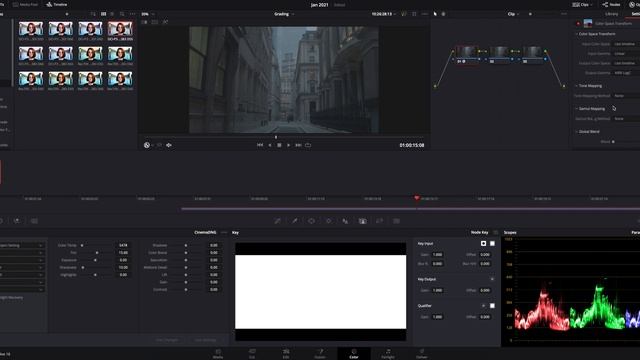Toggle Key Input matte invert icon
The image size is (640, 360).
(483, 243)
